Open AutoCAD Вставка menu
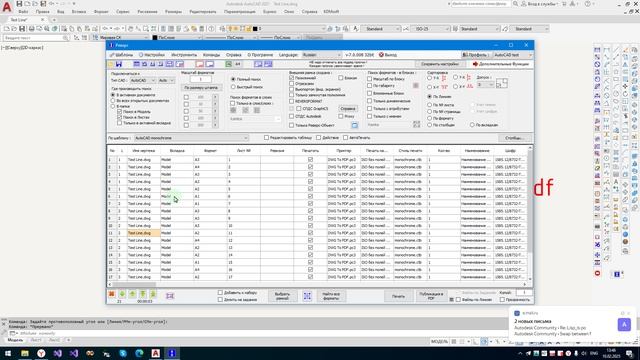The width and height of the screenshot is (640, 360). click(79, 11)
